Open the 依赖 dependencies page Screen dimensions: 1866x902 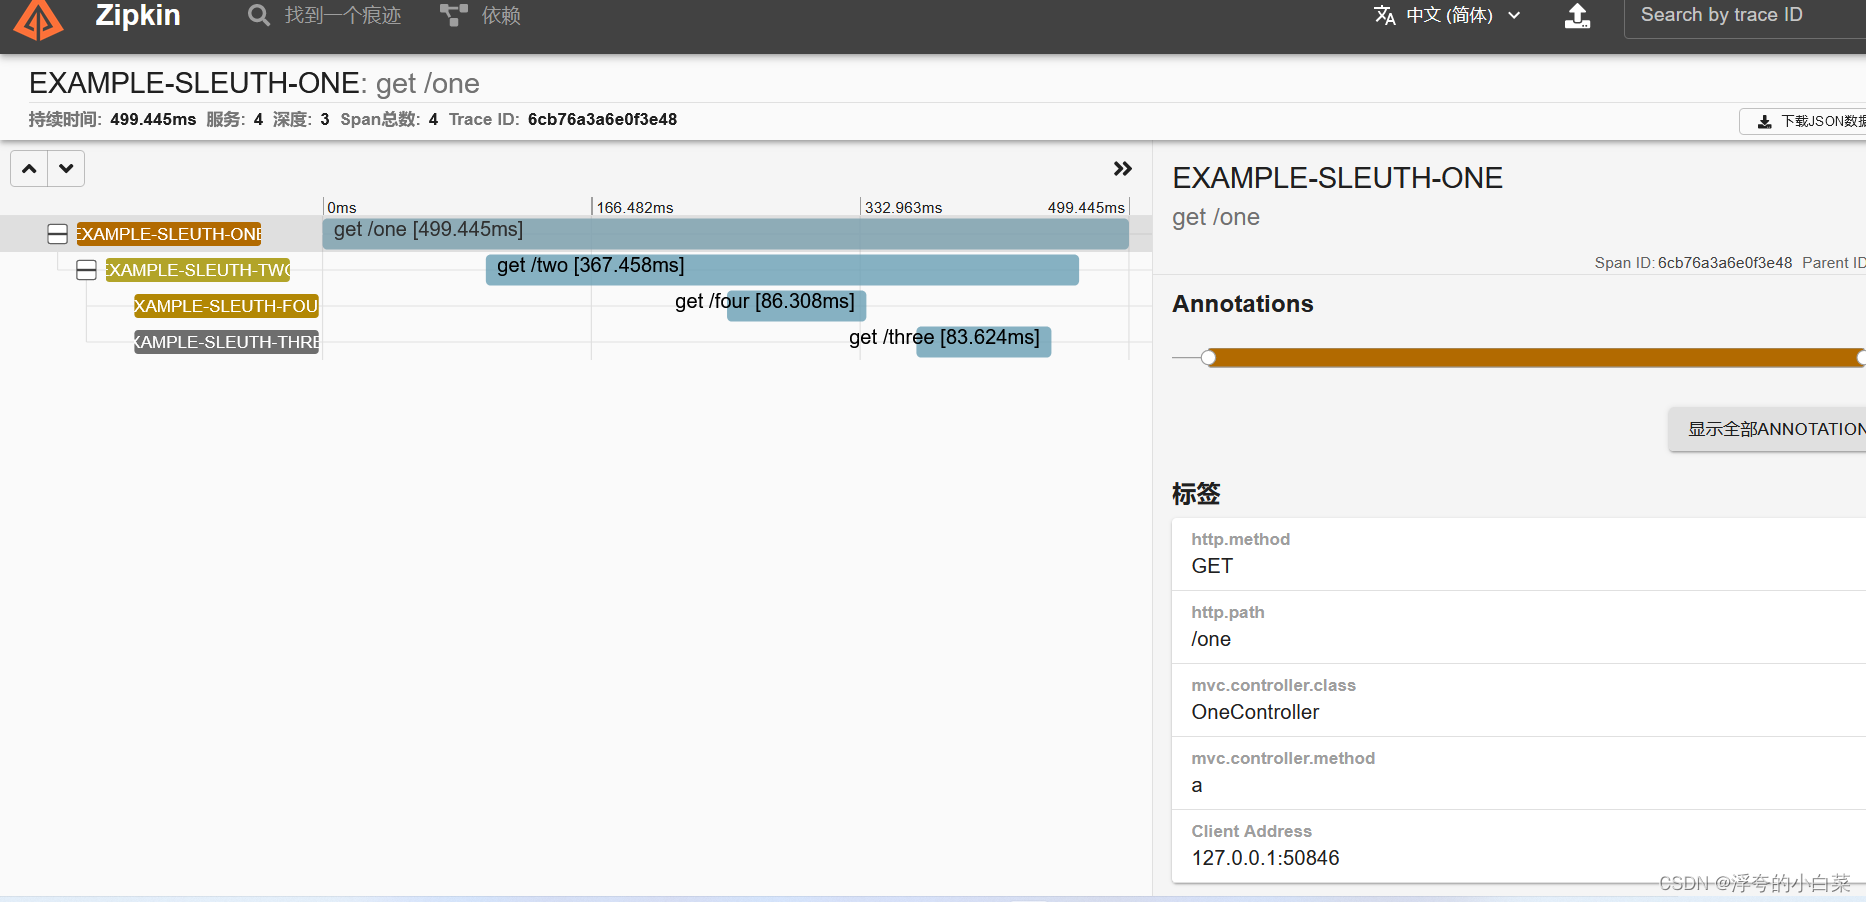tap(501, 15)
